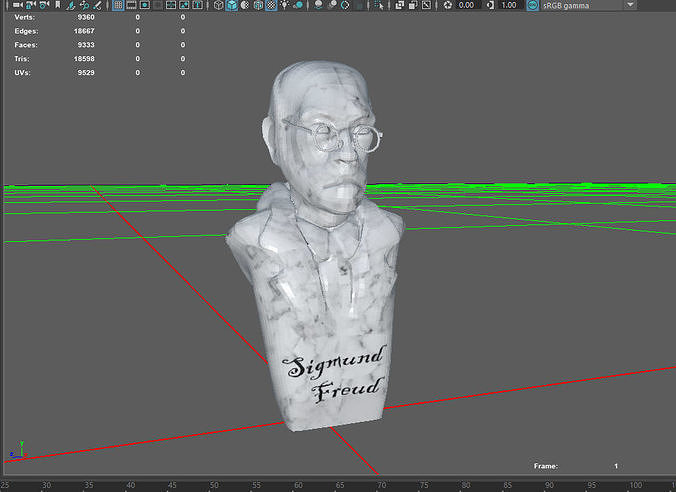This screenshot has height=492, width=676.
Task: Toggle the Field Chart overlay
Action: pyautogui.click(x=171, y=5)
